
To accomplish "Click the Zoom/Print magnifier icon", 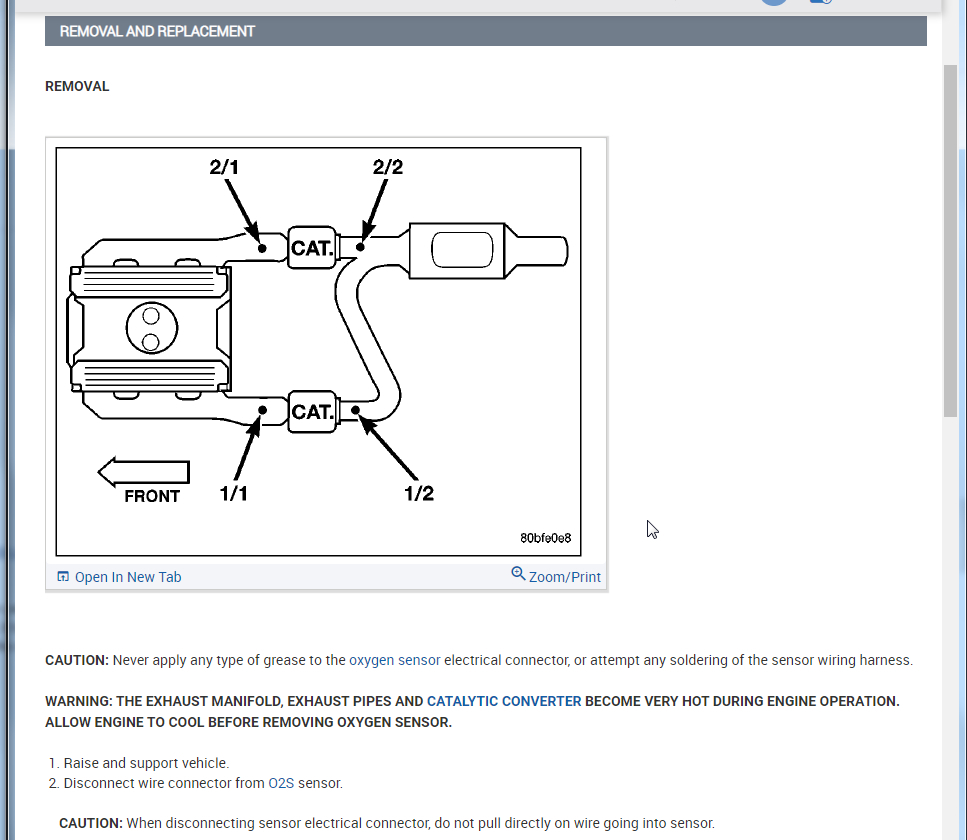I will pos(518,574).
